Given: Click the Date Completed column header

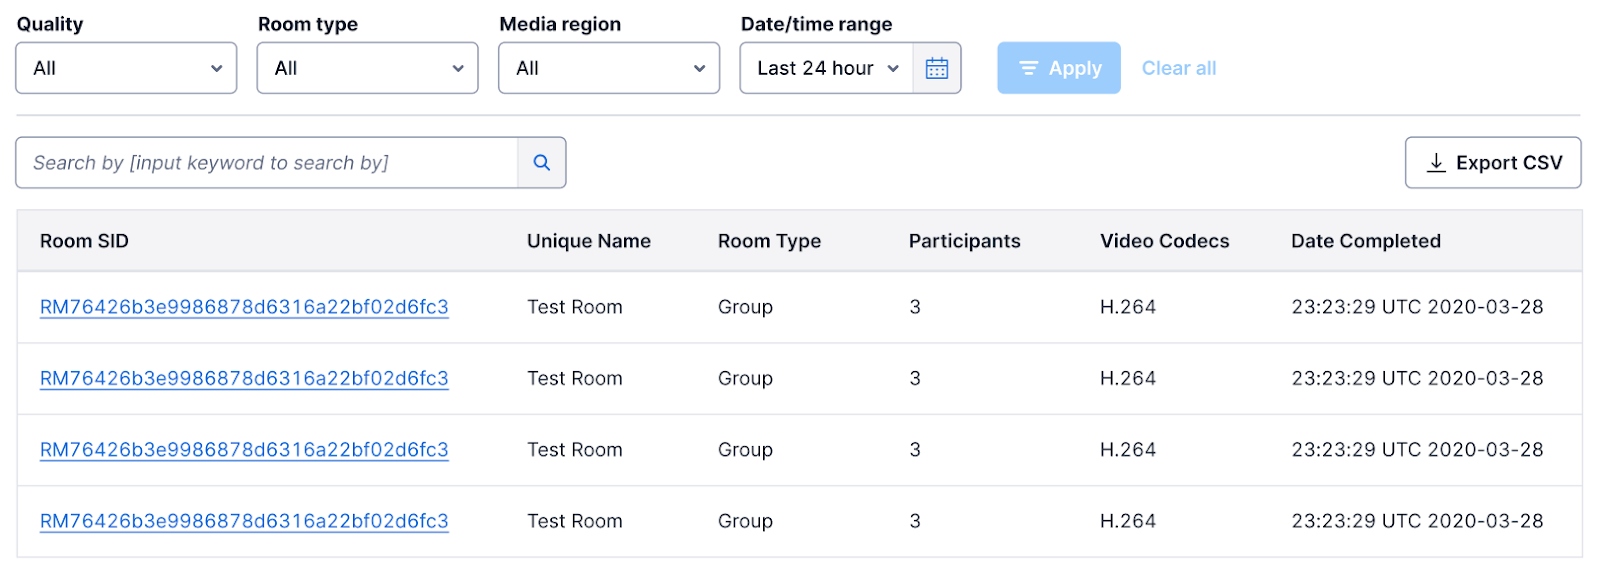Looking at the screenshot, I should point(1366,241).
